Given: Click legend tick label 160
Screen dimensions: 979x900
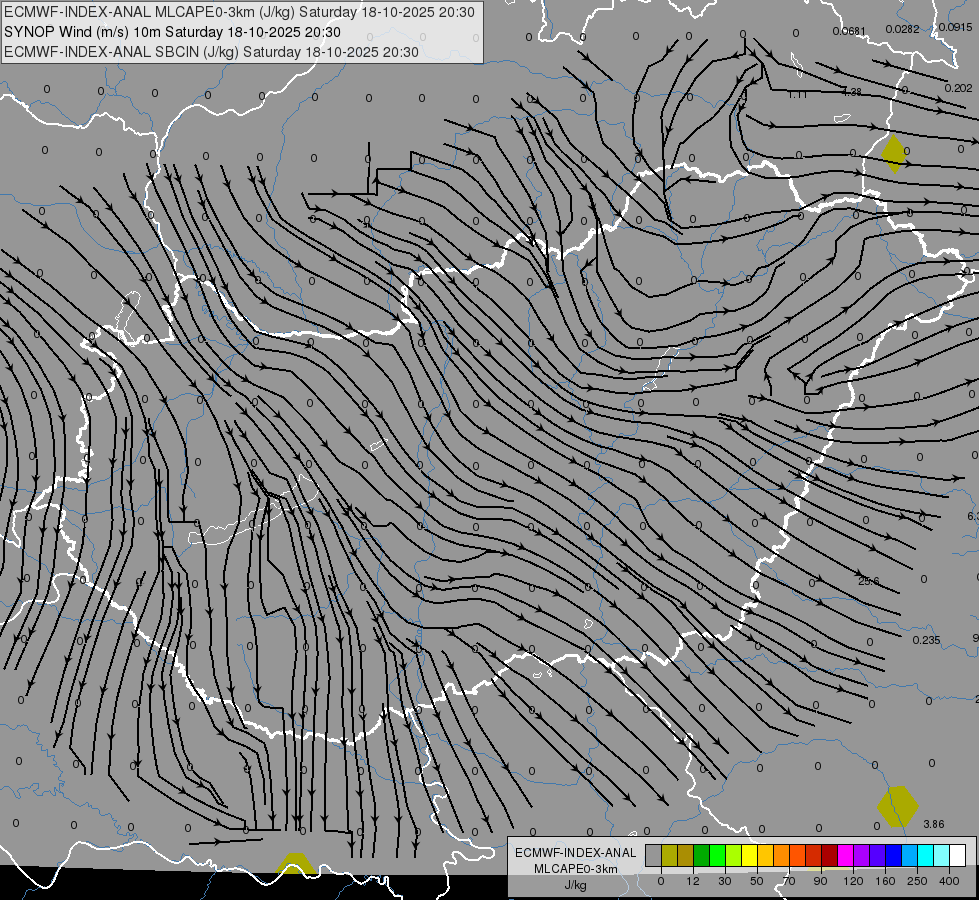Looking at the screenshot, I should pos(885,881).
